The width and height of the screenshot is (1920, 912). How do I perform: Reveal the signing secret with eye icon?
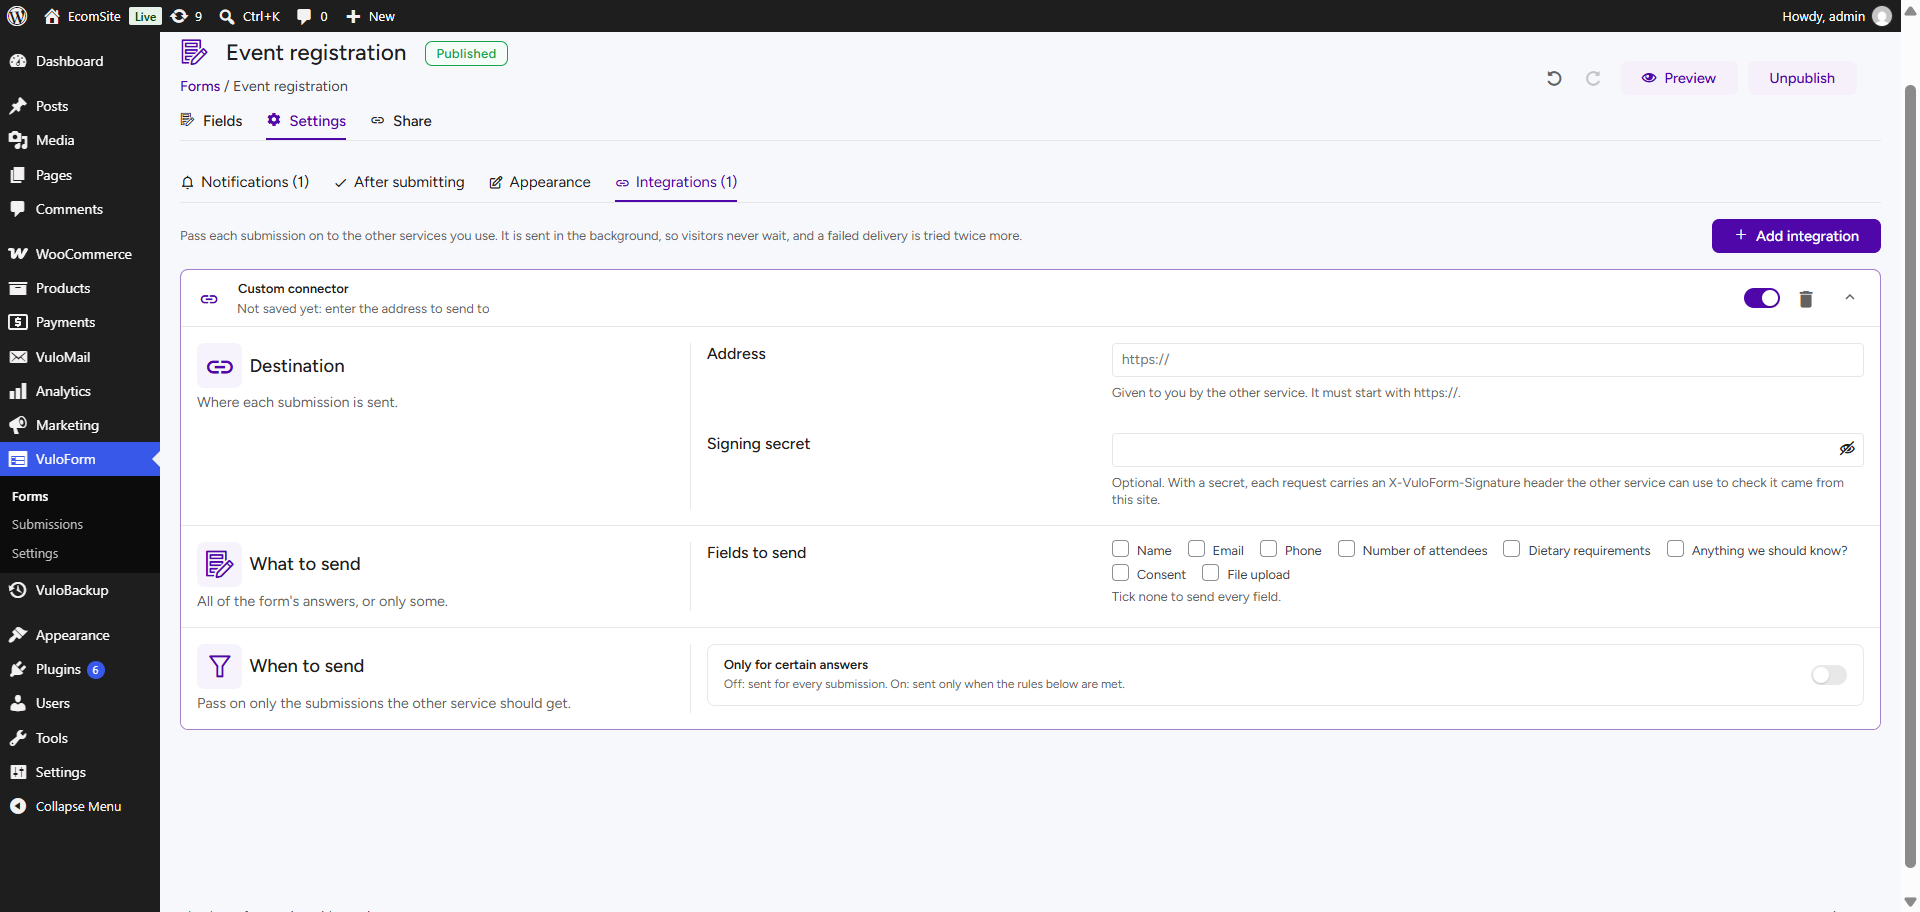point(1847,449)
